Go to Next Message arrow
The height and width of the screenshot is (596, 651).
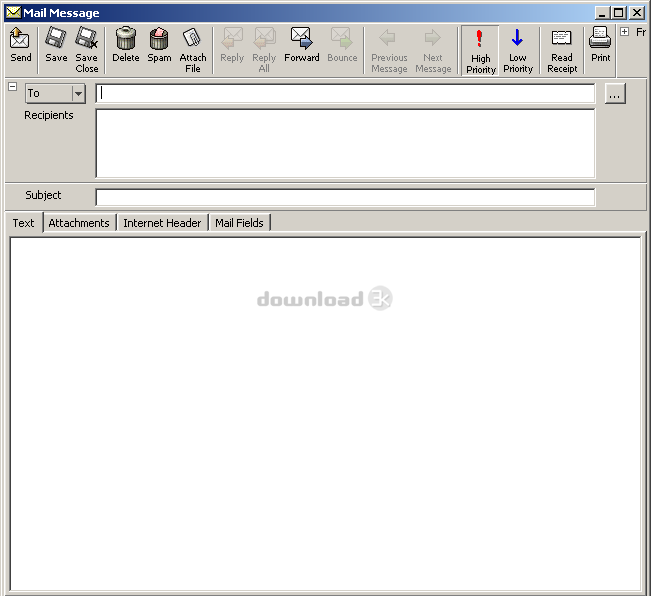[x=433, y=50]
